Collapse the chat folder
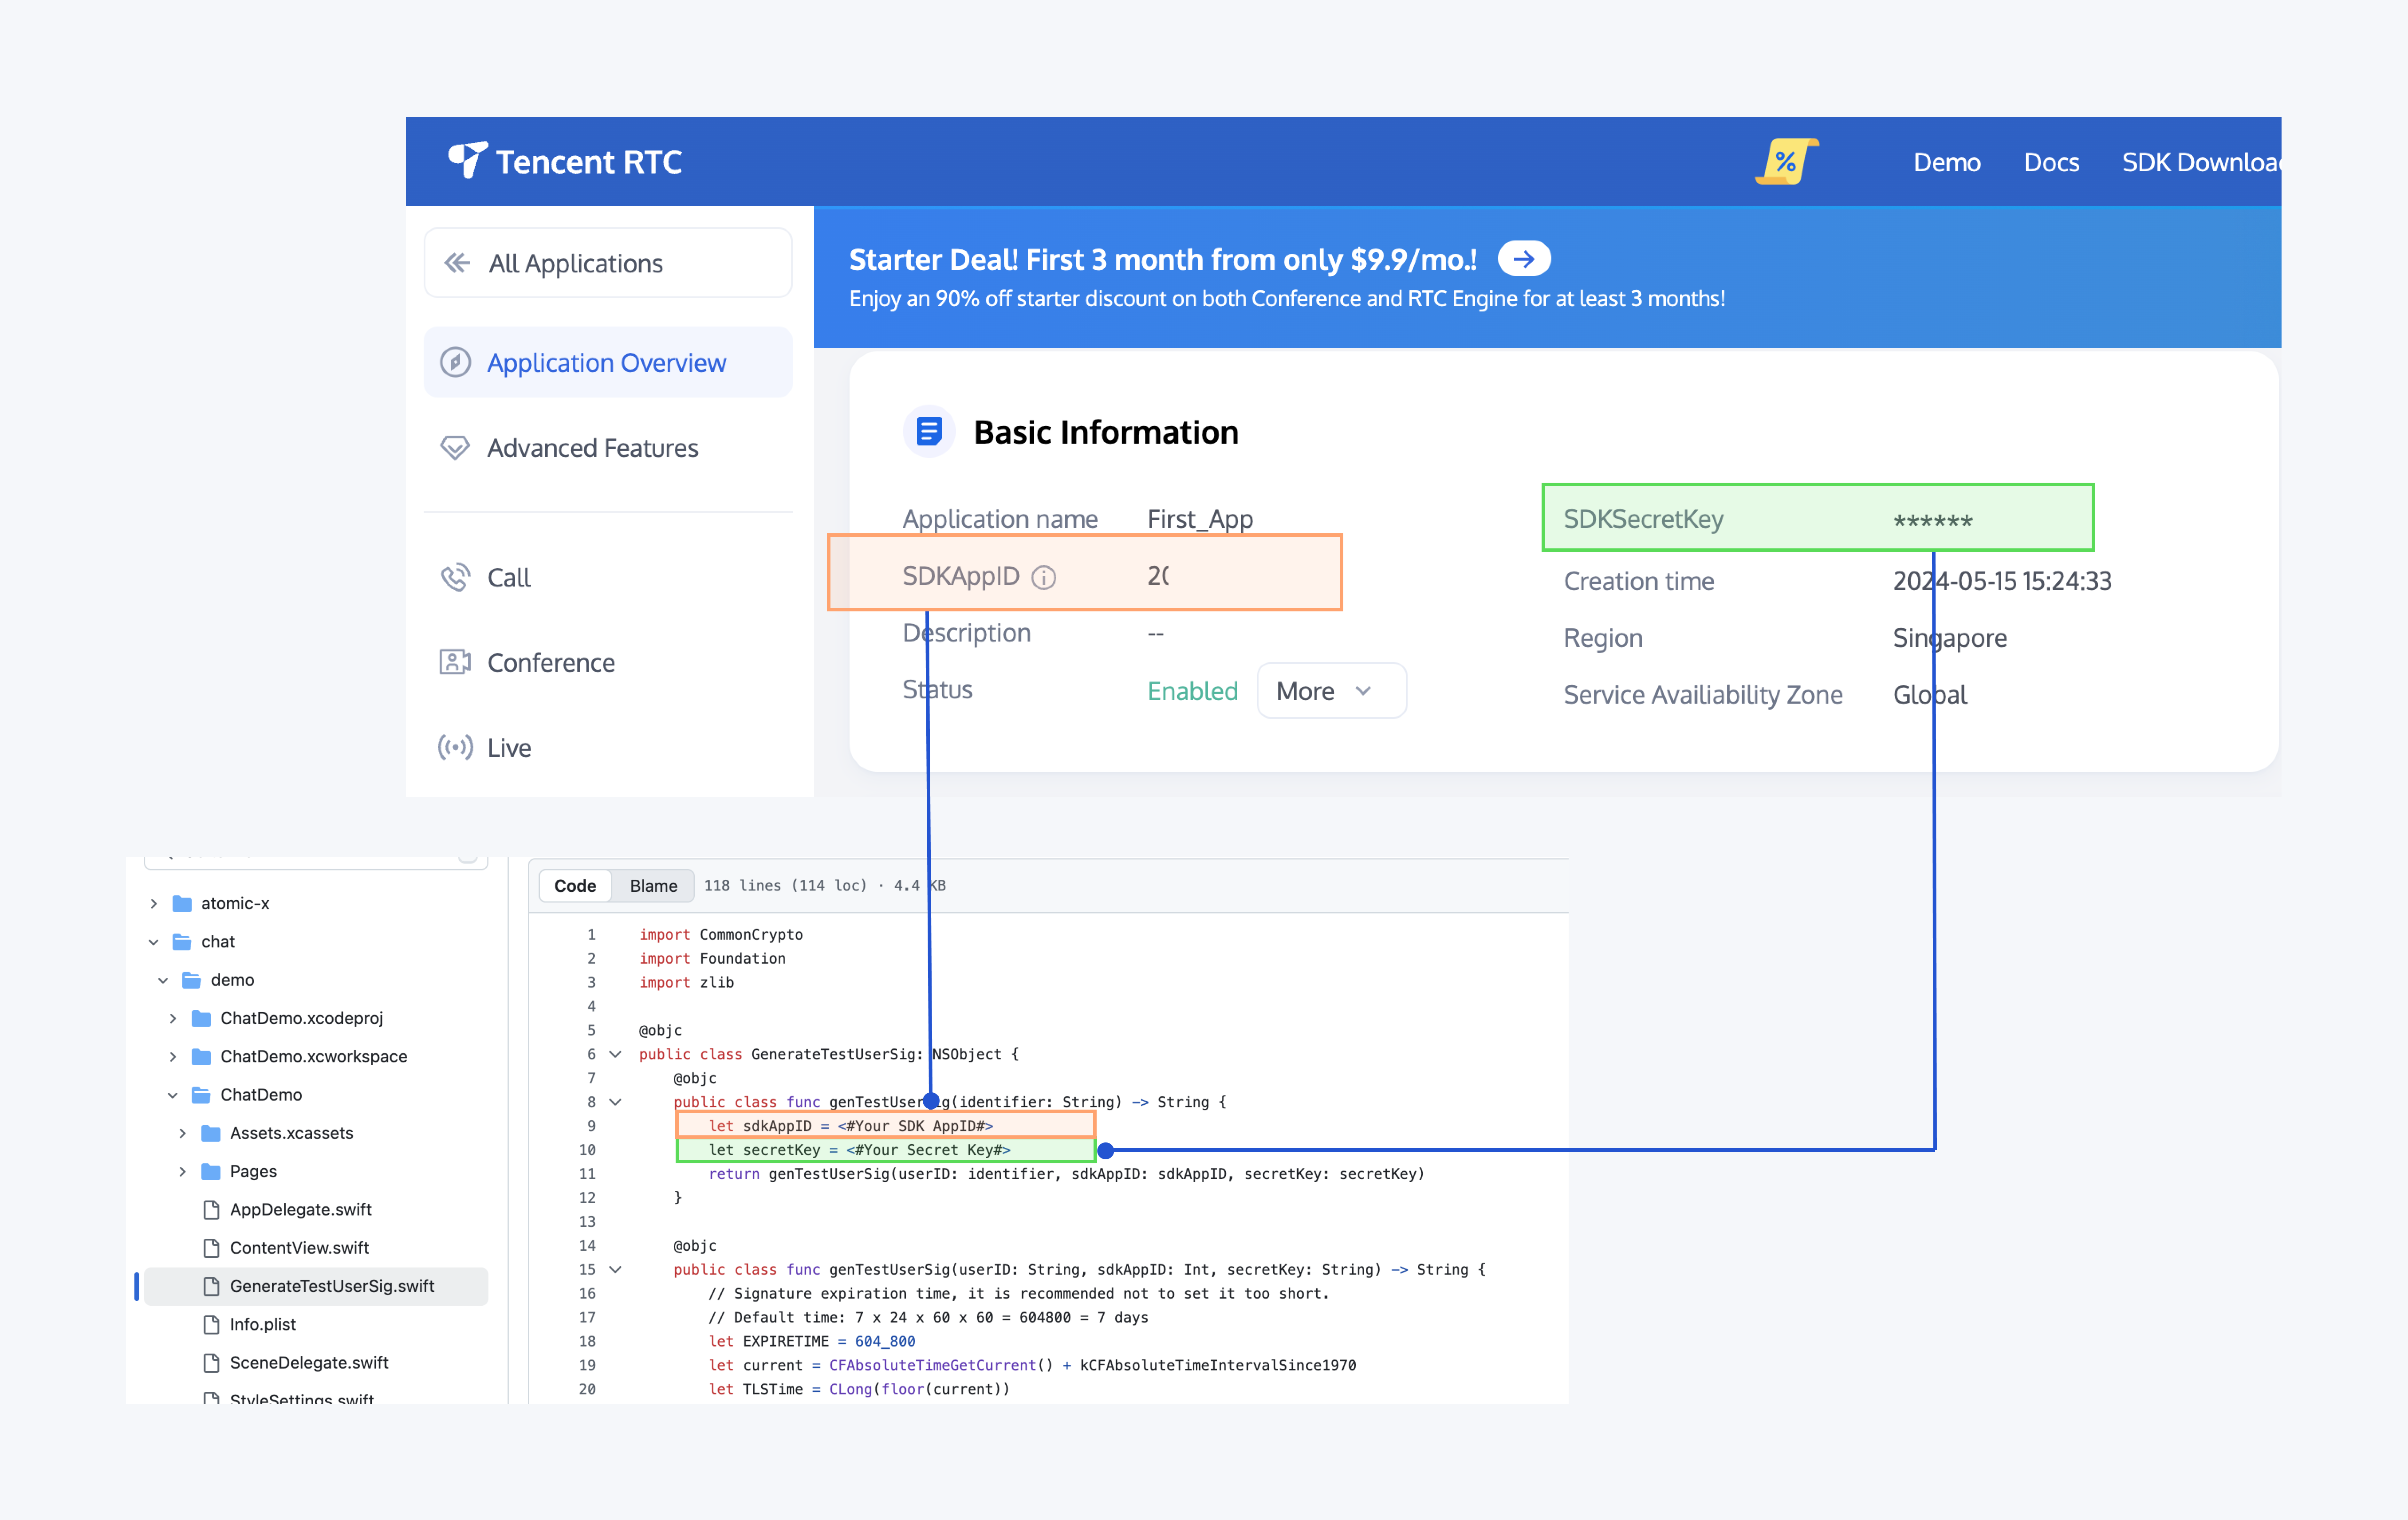Screen dimensions: 2408x1520 pos(154,941)
